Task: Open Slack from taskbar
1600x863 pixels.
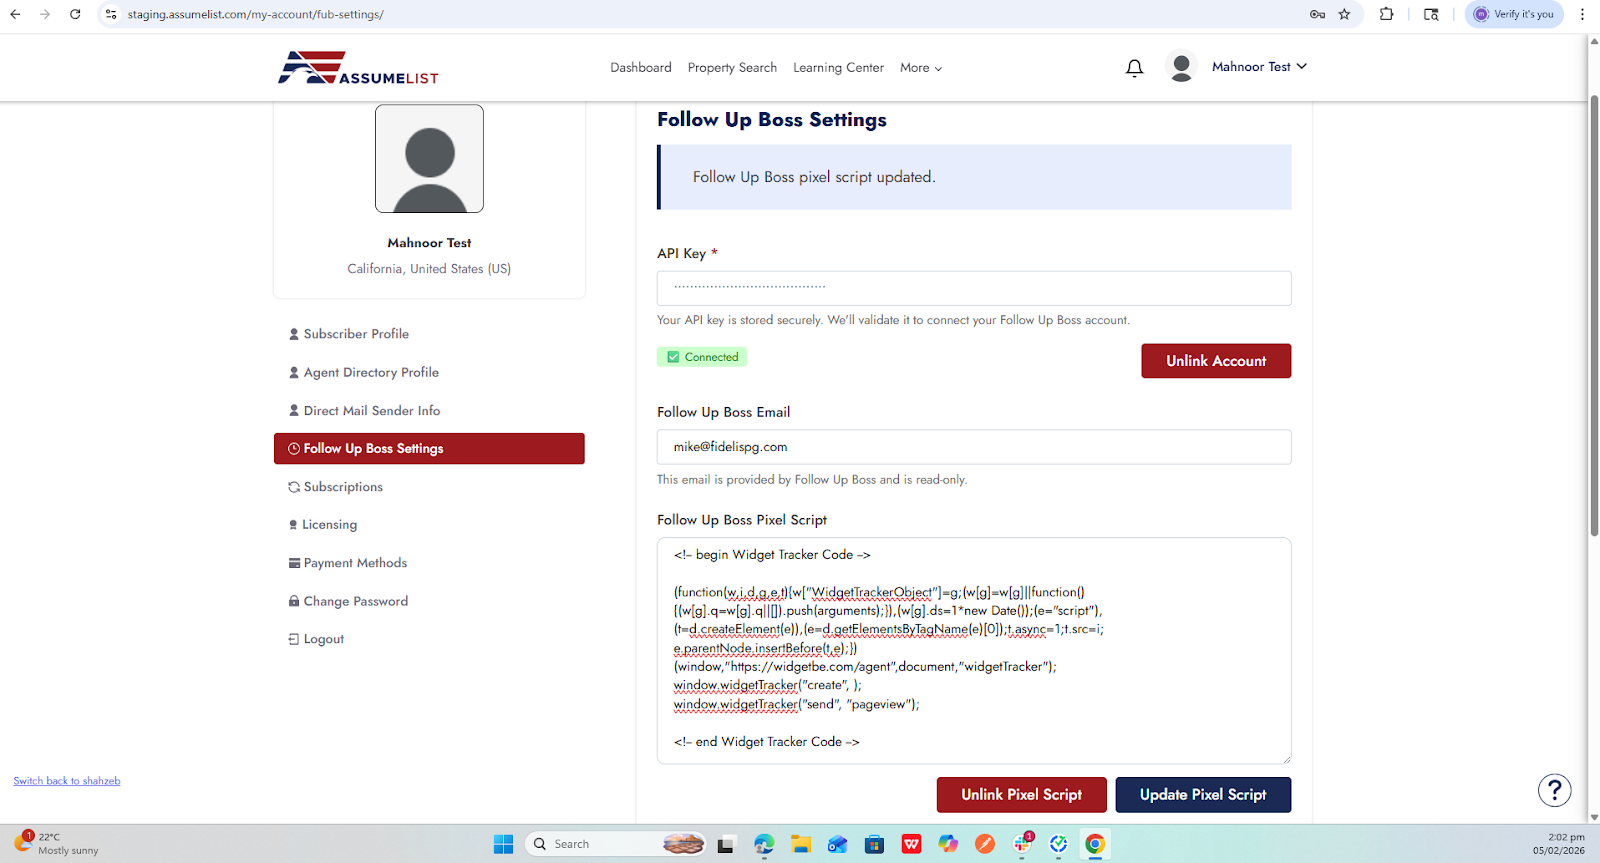Action: pyautogui.click(x=1022, y=844)
